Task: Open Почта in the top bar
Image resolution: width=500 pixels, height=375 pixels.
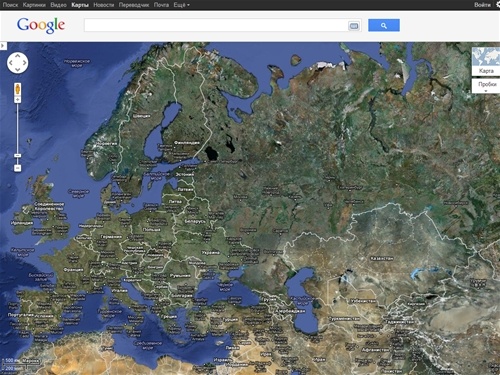Action: 161,5
